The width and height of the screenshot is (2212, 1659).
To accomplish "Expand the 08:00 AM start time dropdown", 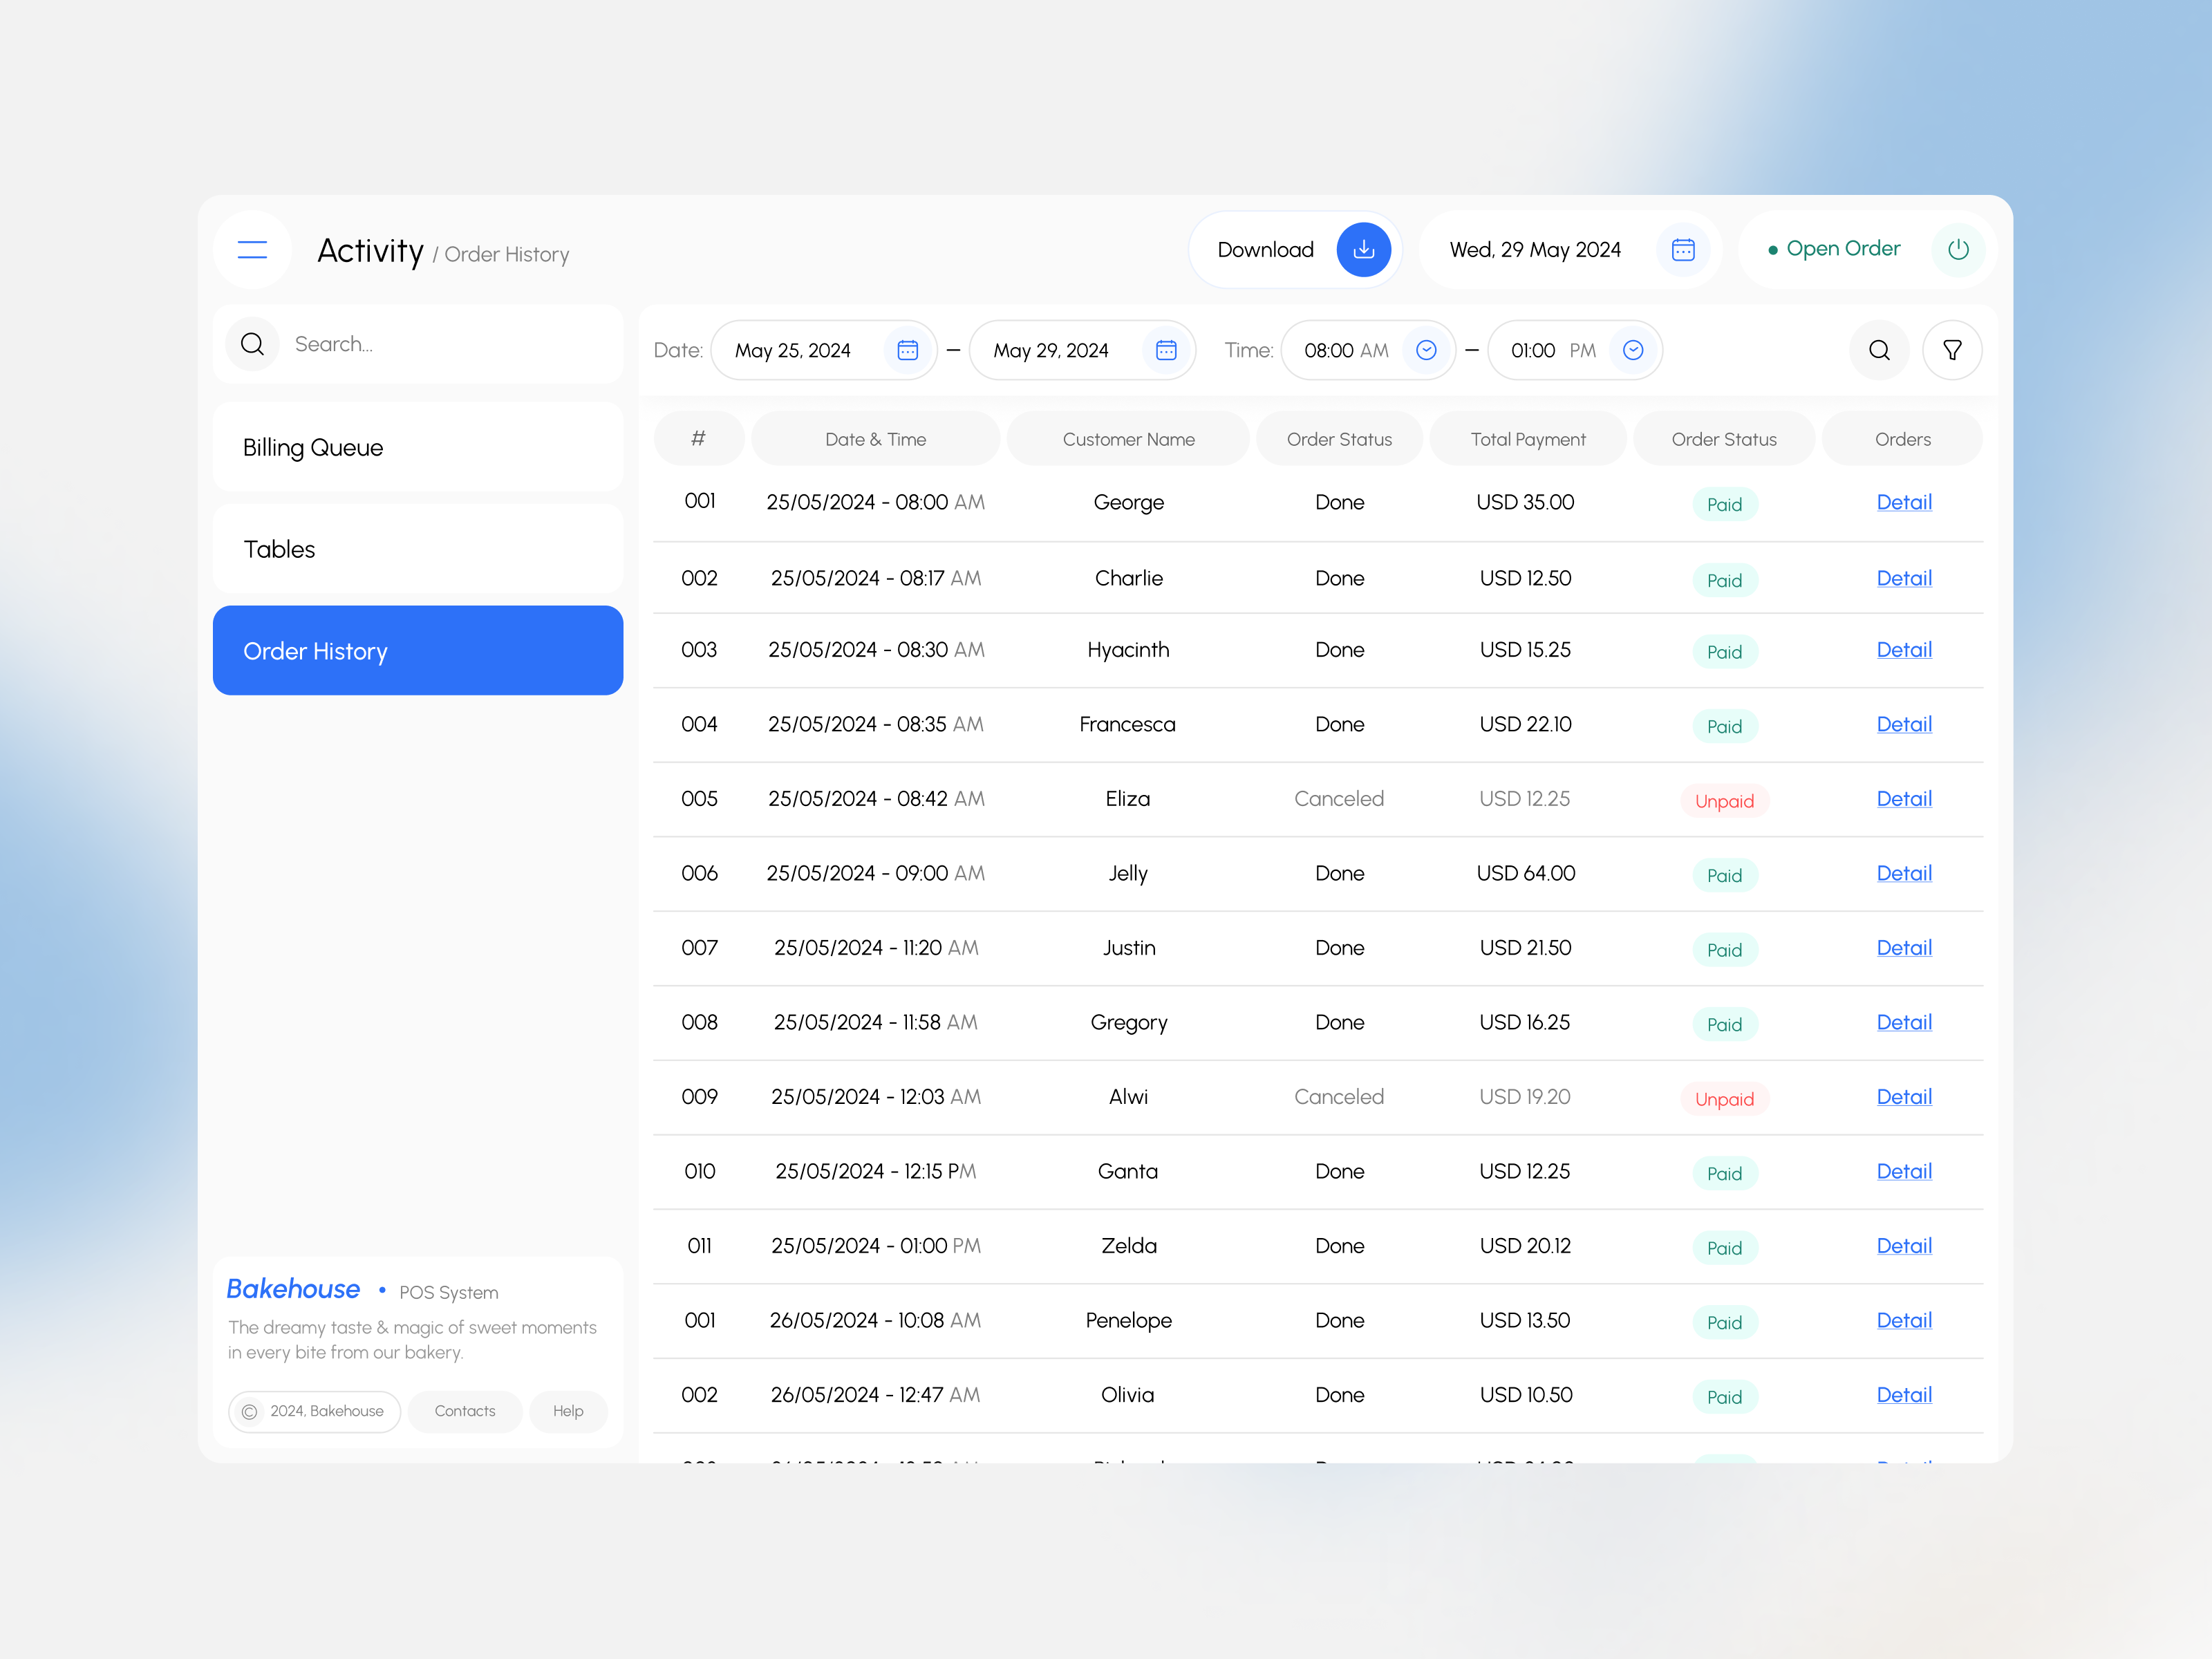I will (1426, 350).
